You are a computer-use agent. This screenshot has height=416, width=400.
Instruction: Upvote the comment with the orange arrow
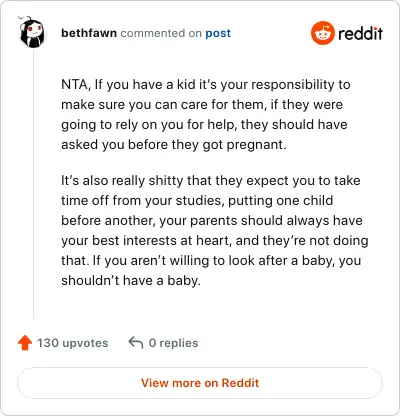point(25,342)
